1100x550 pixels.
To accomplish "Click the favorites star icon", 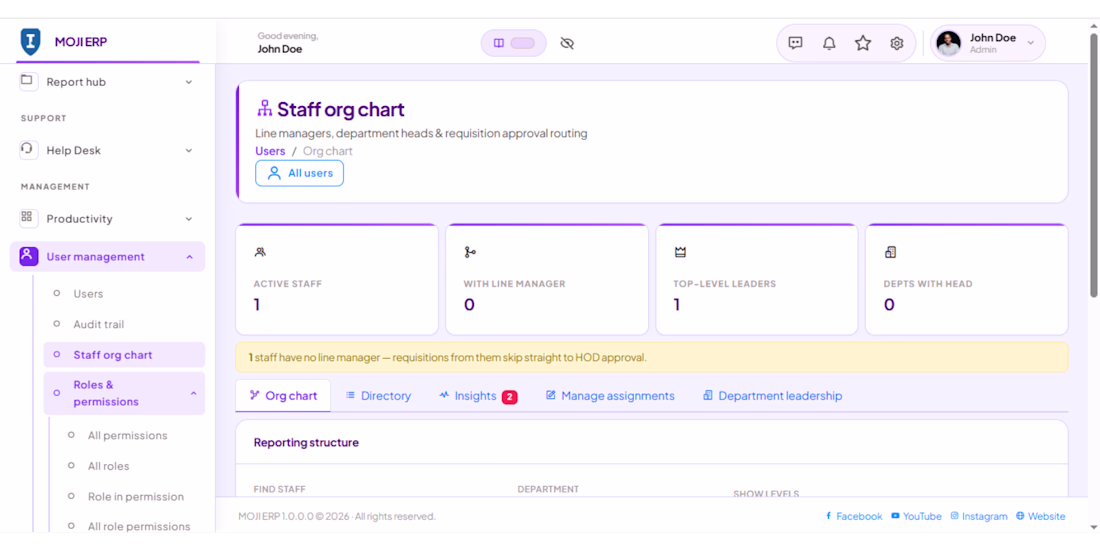I will [863, 43].
